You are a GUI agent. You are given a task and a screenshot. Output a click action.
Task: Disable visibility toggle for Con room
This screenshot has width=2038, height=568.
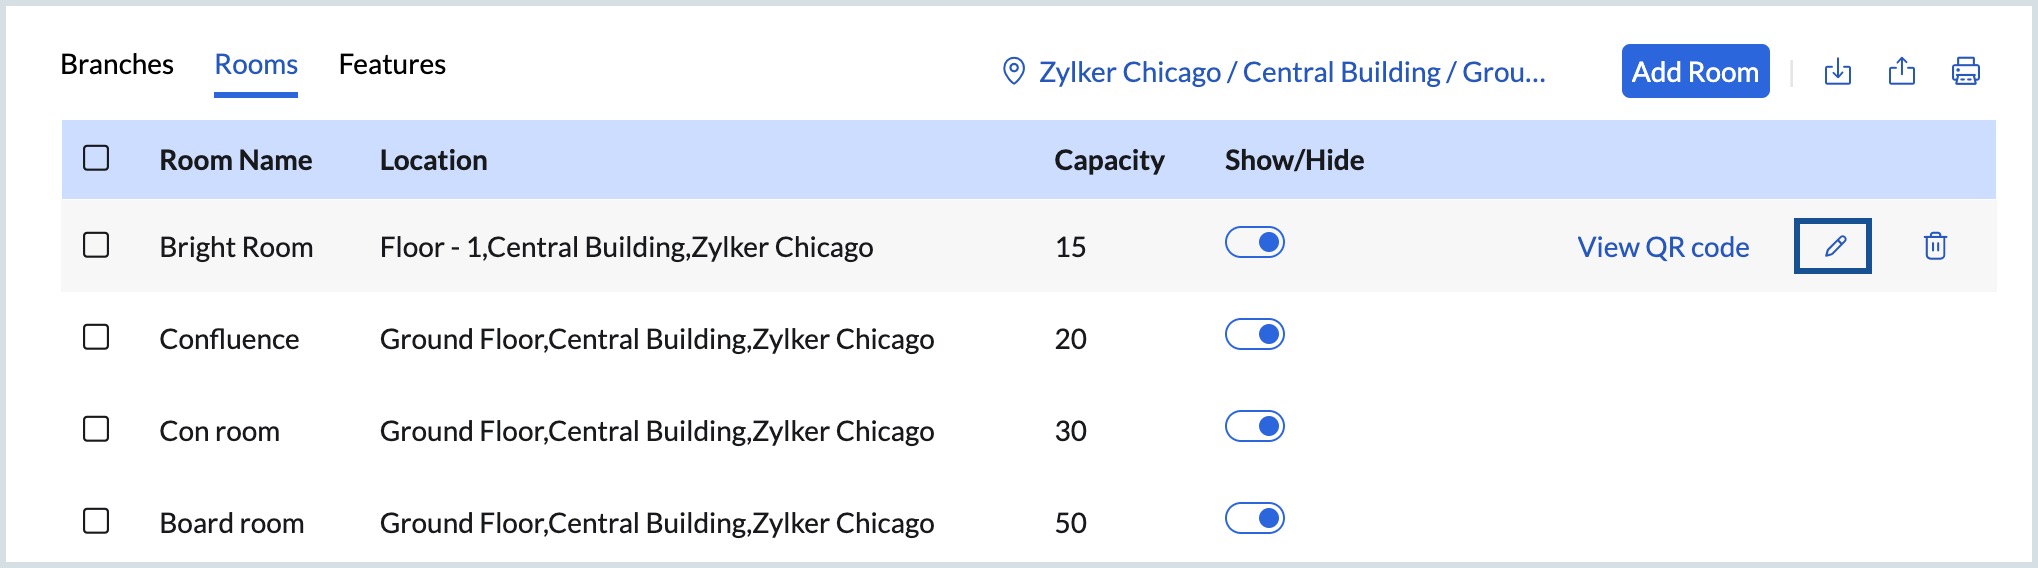pyautogui.click(x=1255, y=427)
